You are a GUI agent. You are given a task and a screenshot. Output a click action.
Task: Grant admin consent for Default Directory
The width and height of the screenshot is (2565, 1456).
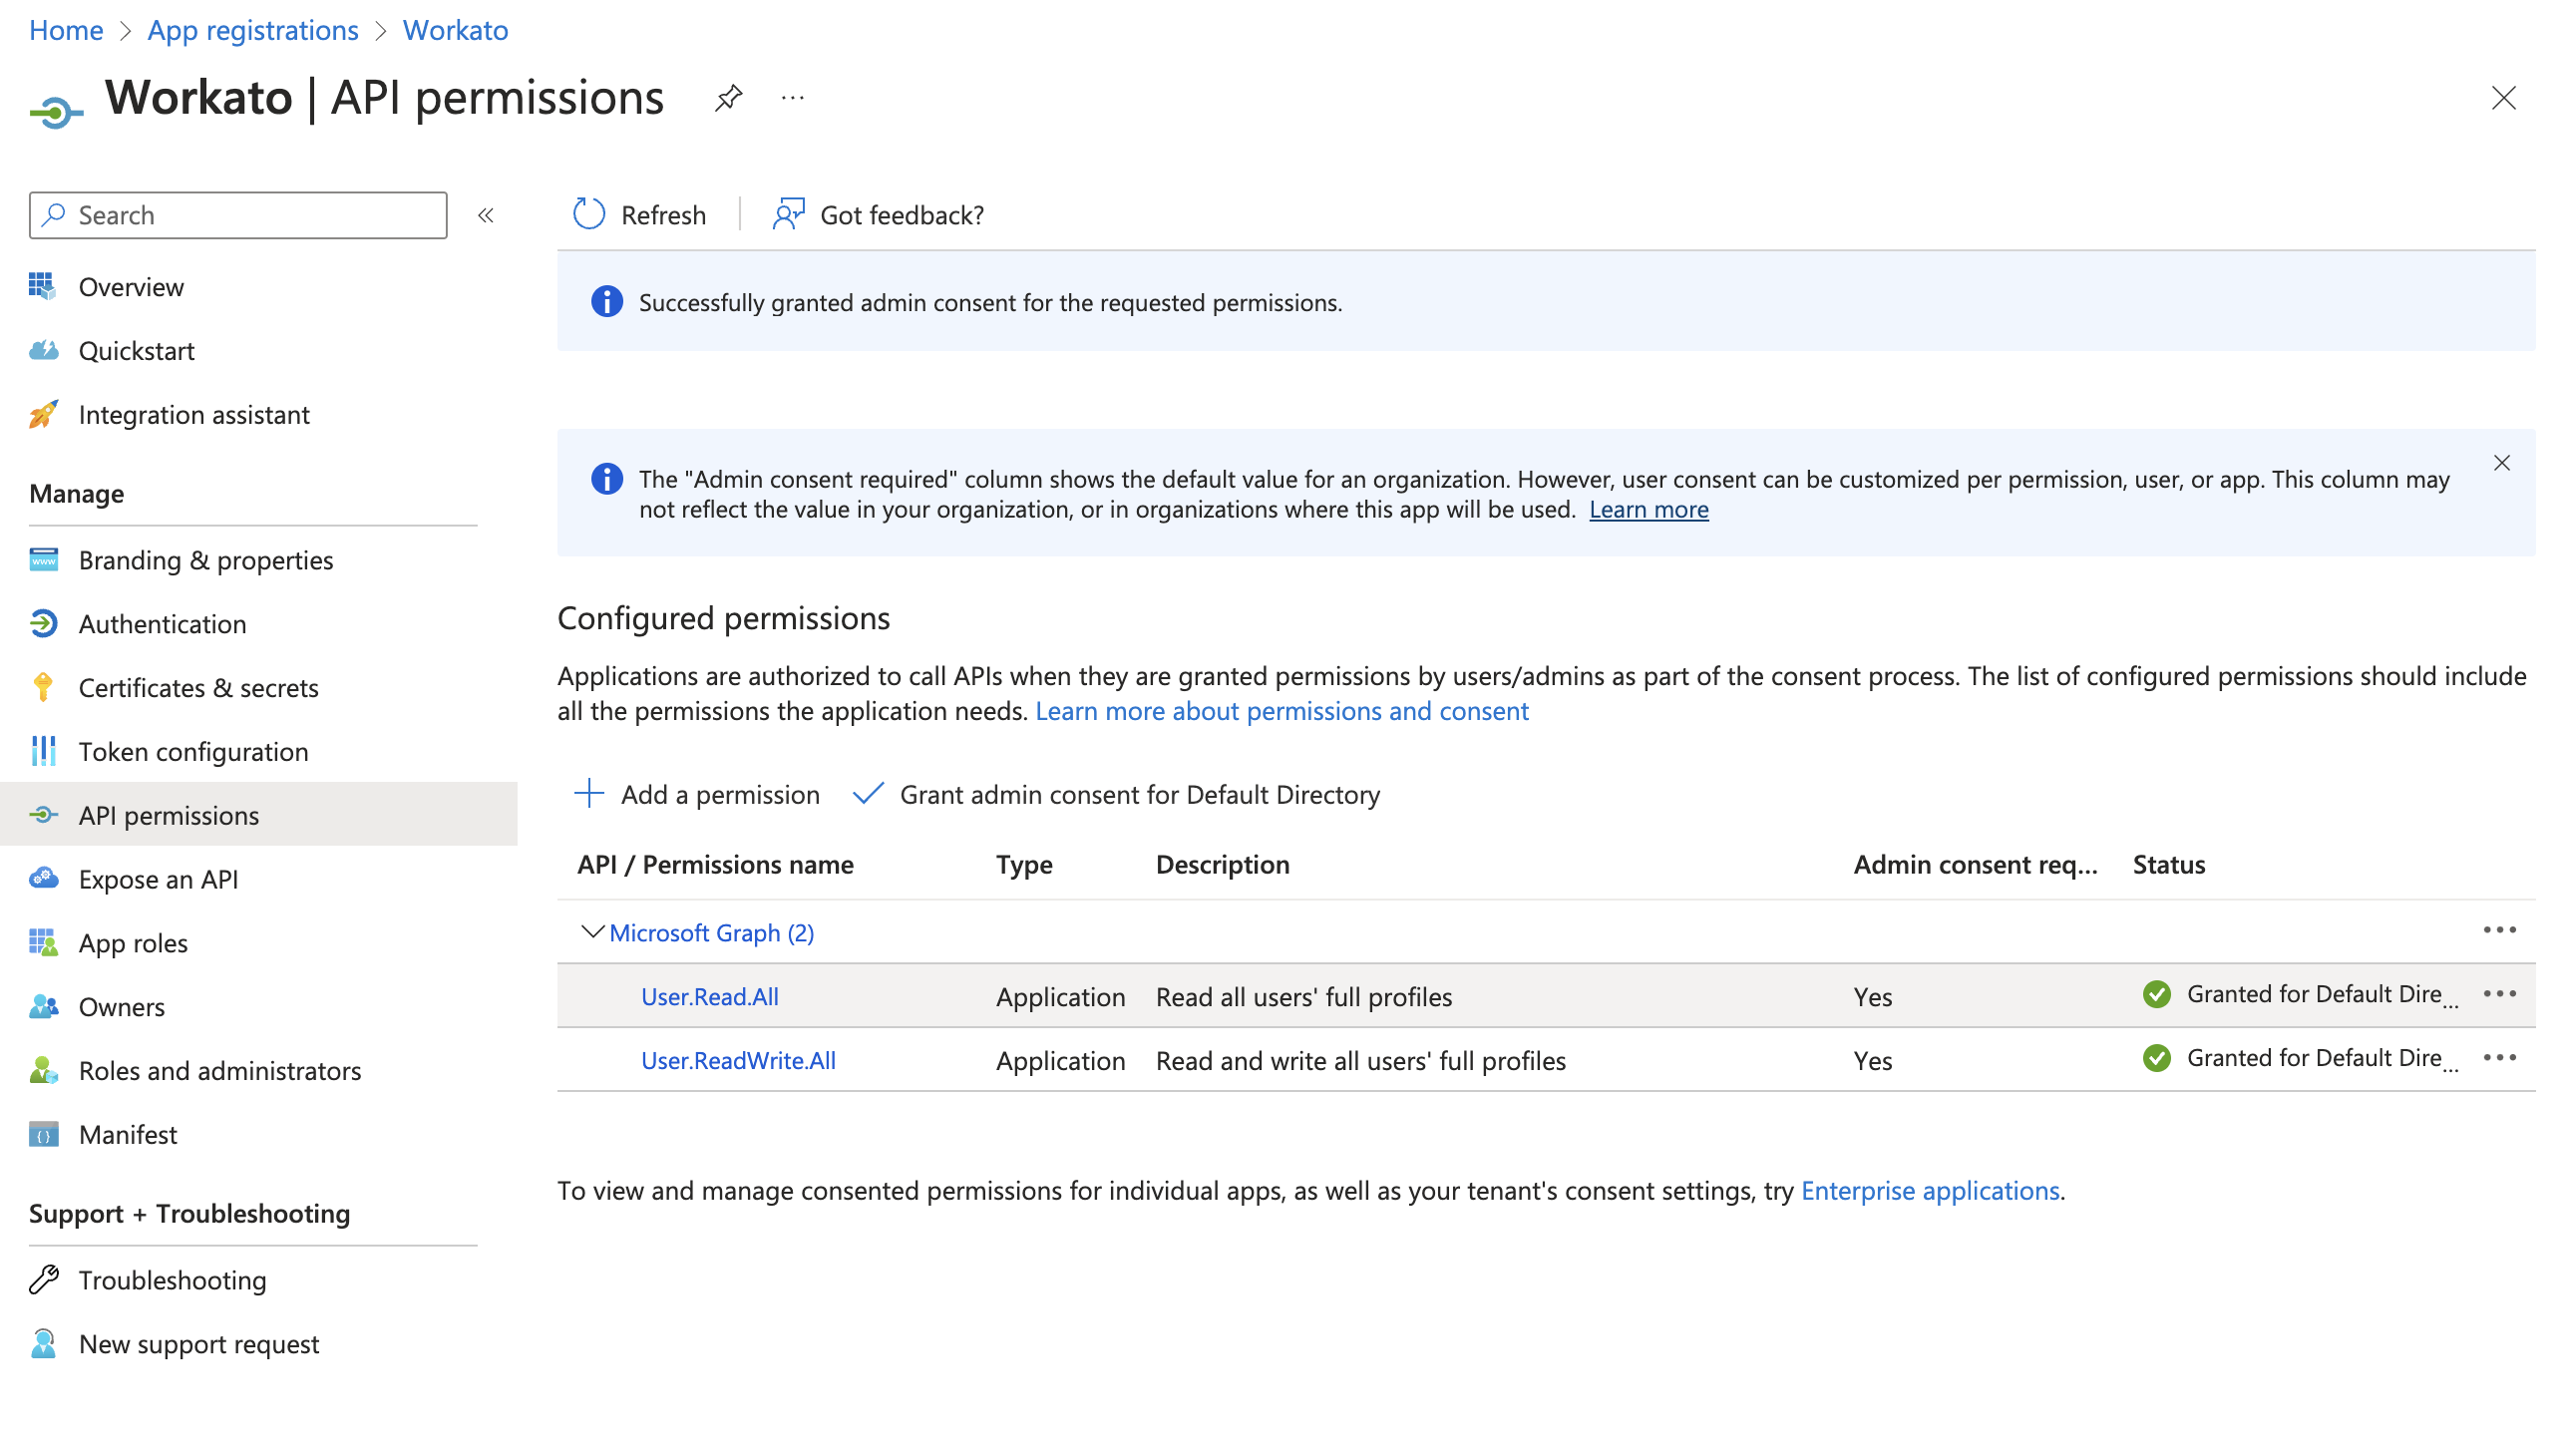[x=1140, y=794]
